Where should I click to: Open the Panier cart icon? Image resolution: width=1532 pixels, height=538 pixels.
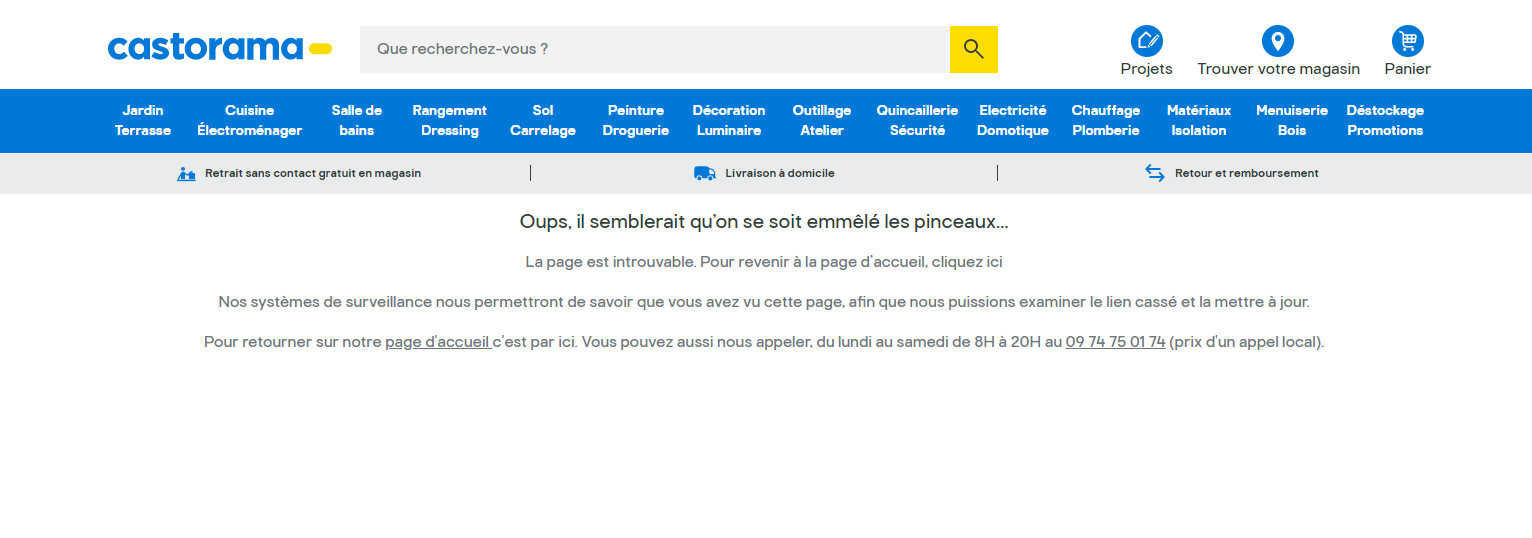coord(1408,41)
